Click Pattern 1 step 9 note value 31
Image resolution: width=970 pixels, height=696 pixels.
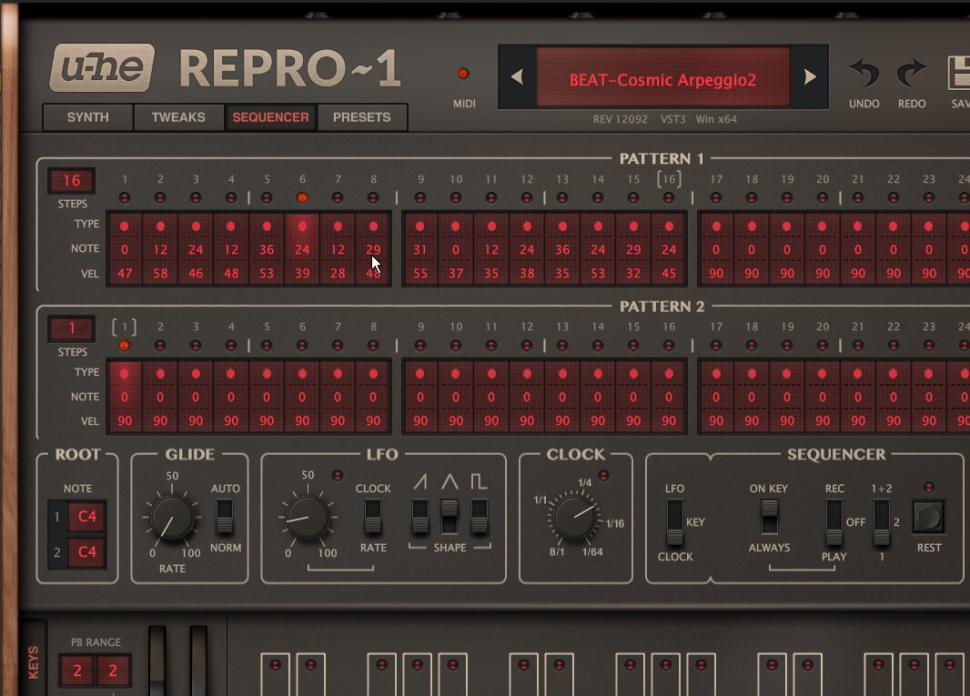tap(420, 250)
